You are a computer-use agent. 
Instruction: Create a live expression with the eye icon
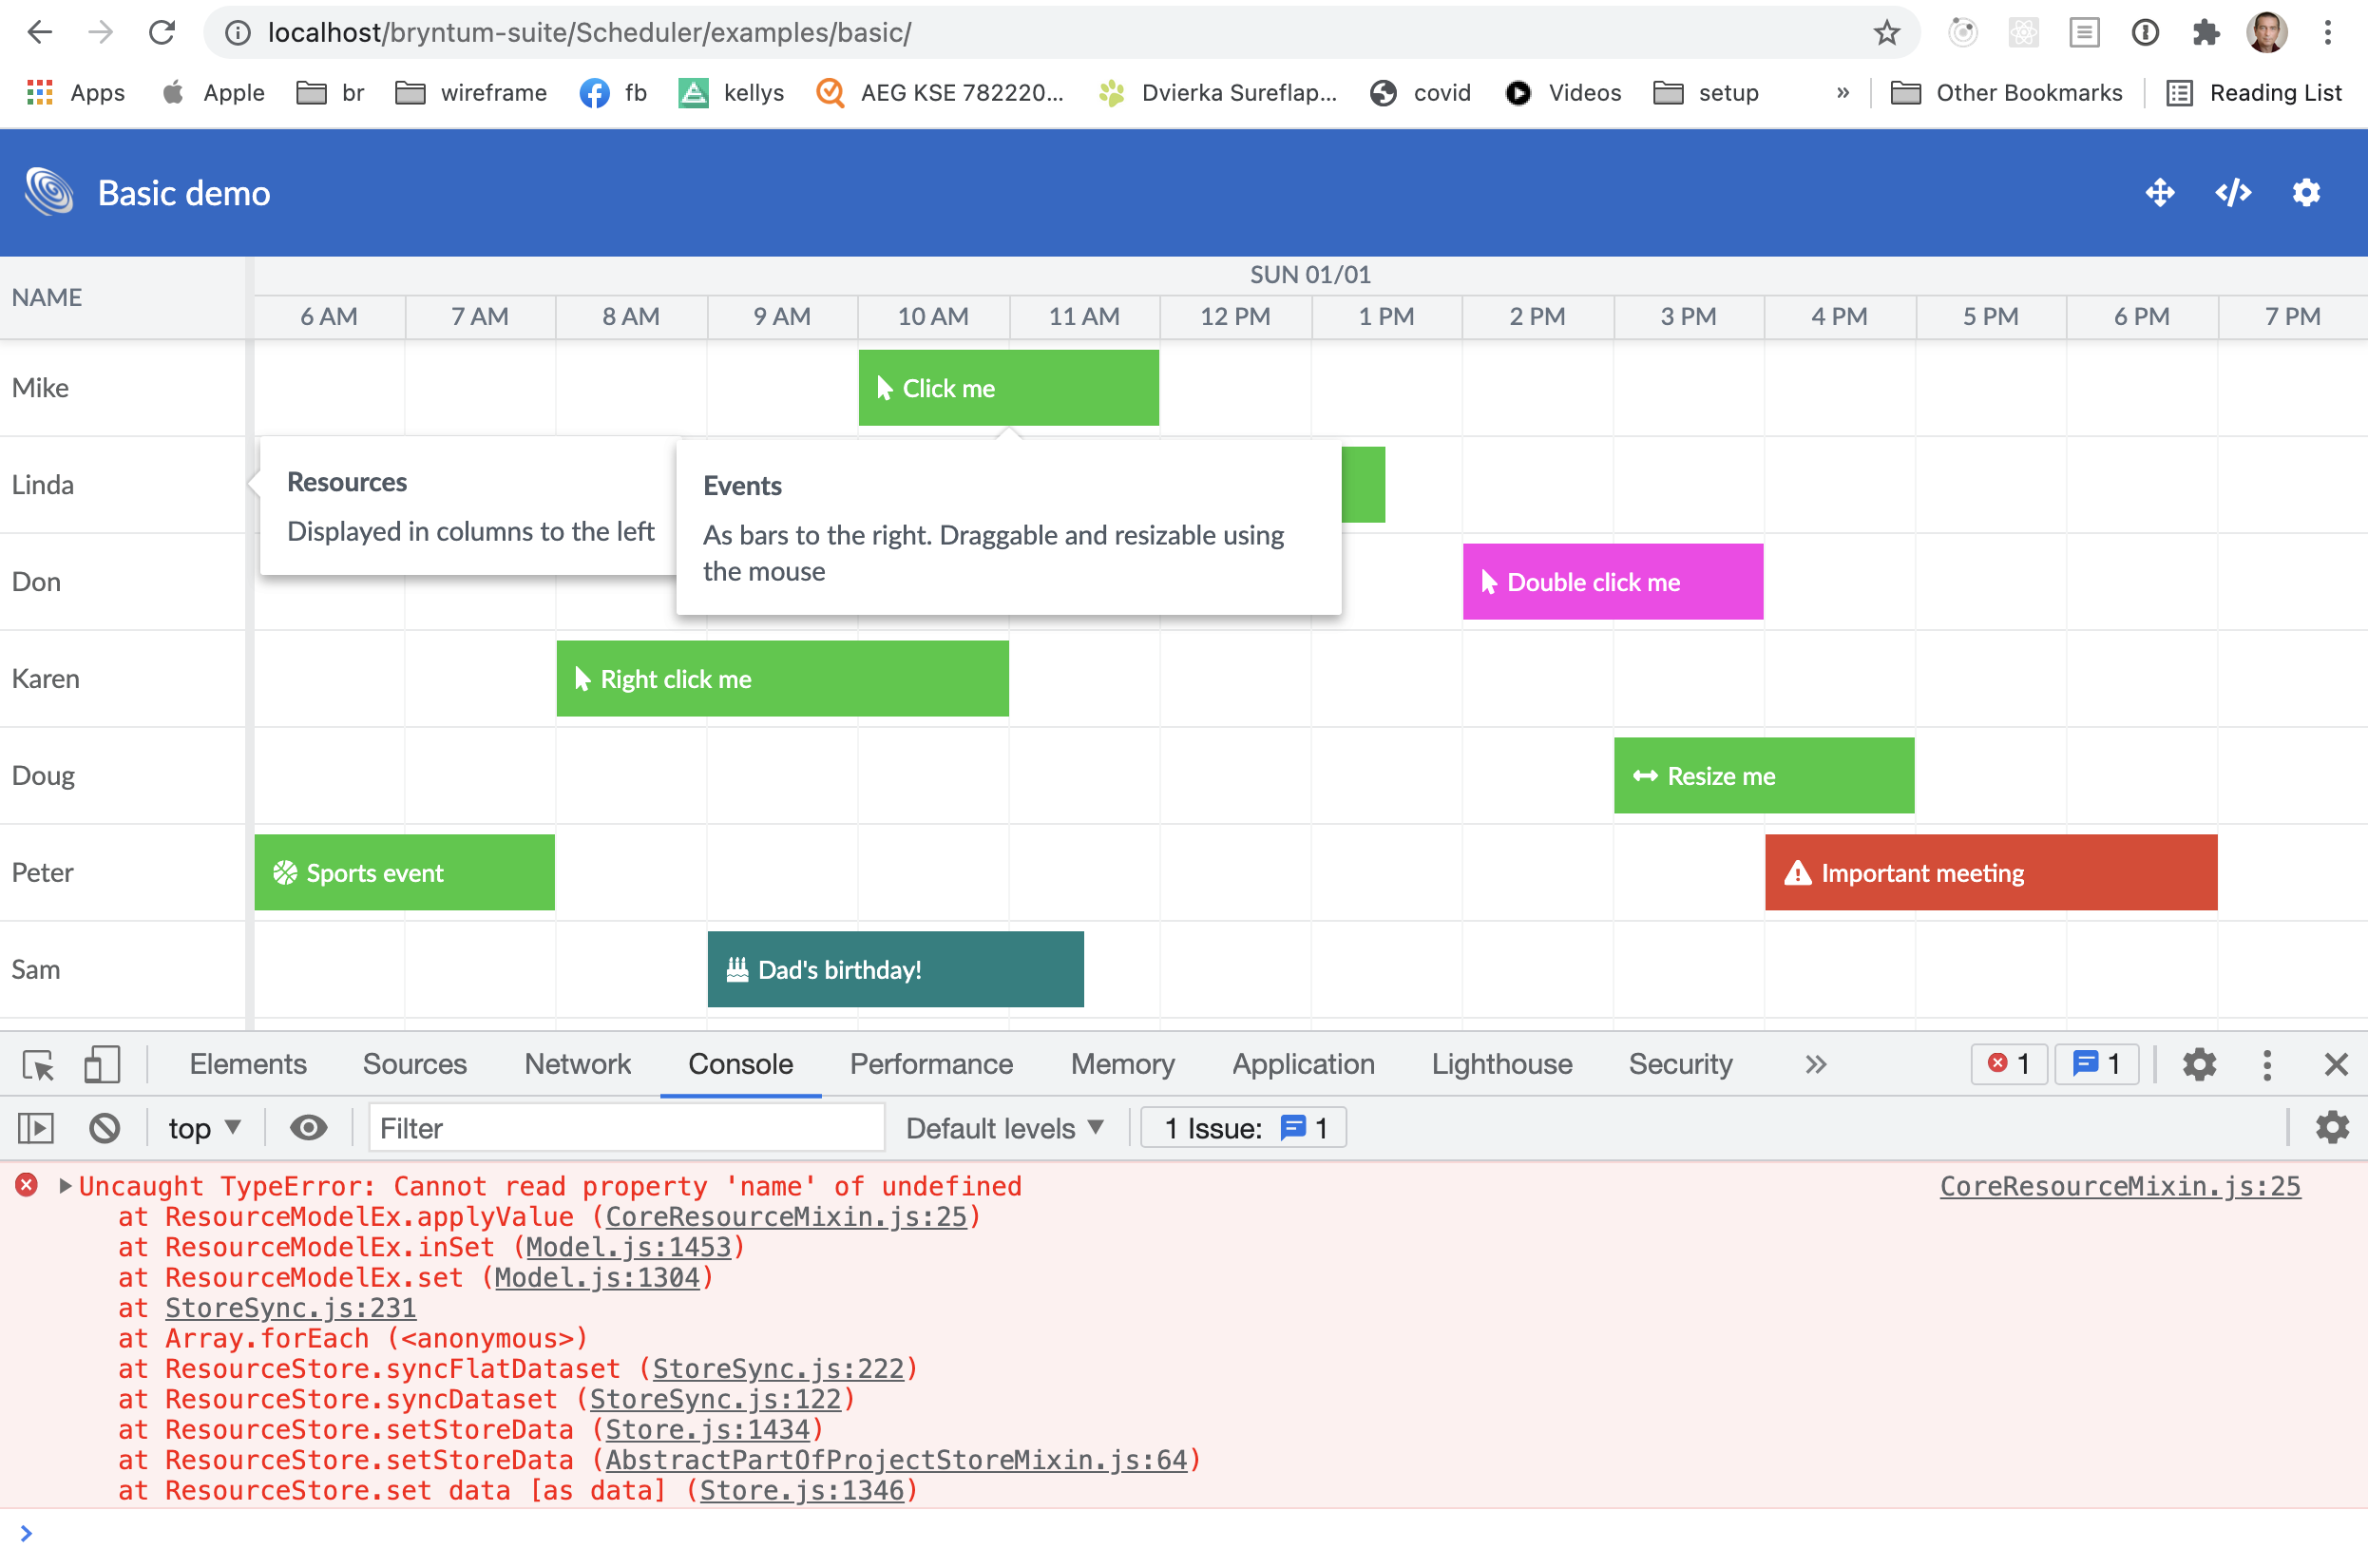point(309,1127)
